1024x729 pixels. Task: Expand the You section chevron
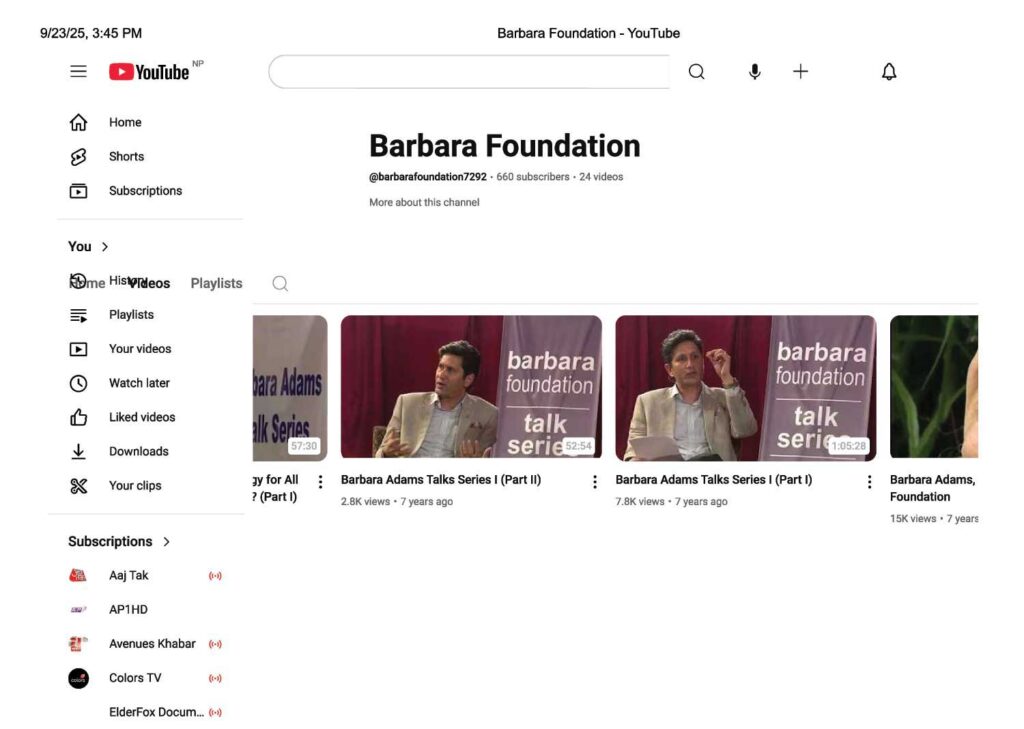(x=105, y=247)
